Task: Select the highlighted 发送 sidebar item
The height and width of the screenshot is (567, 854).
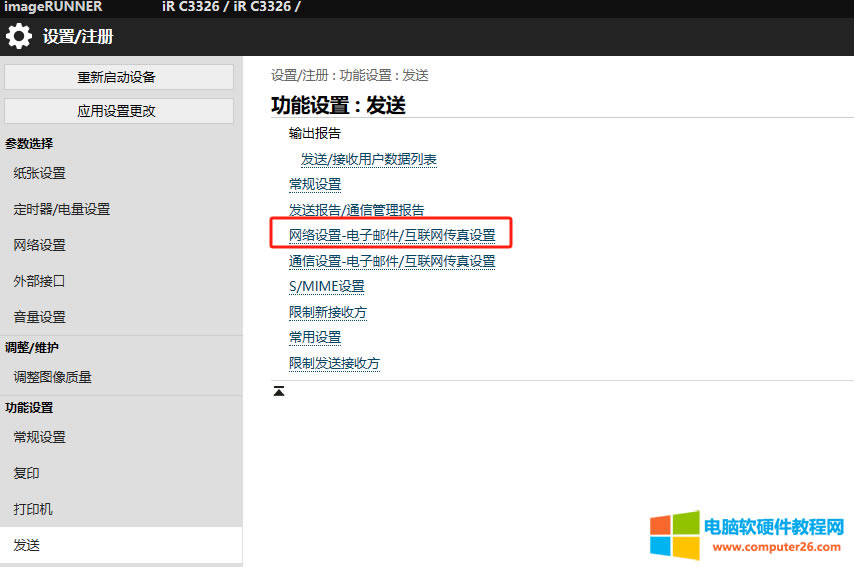Action: tap(121, 545)
